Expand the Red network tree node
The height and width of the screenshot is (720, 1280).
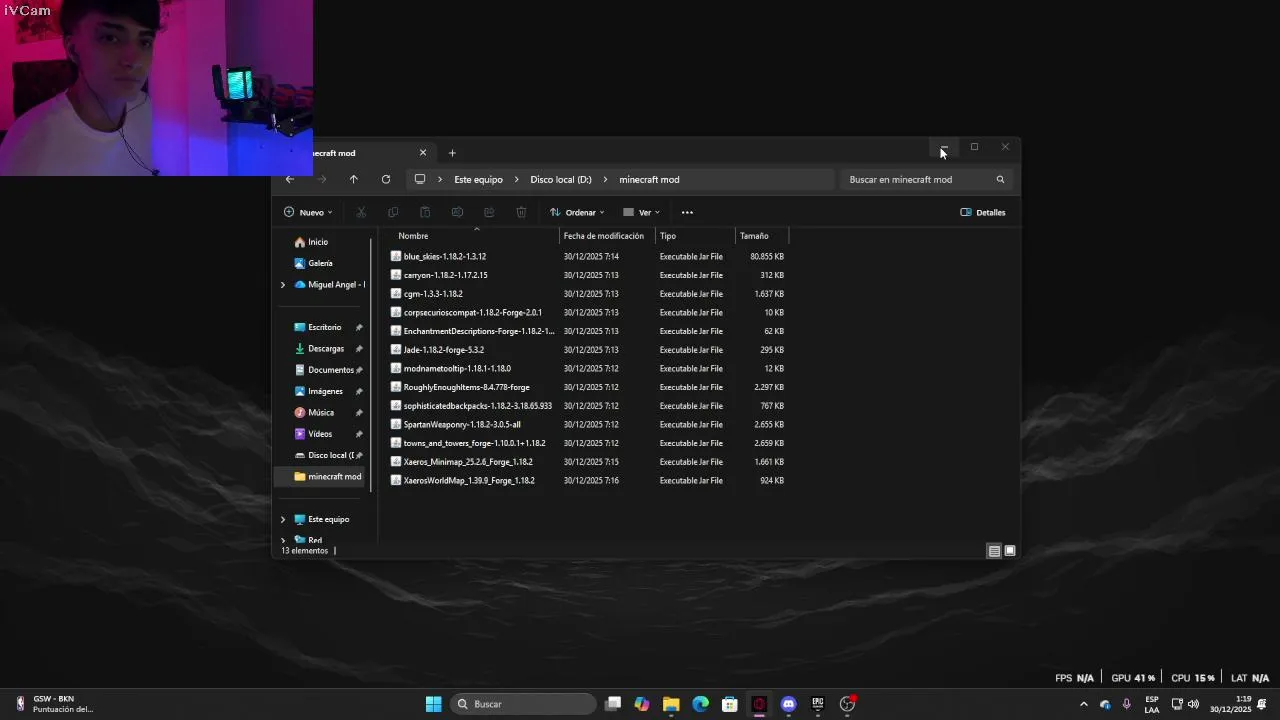click(283, 540)
